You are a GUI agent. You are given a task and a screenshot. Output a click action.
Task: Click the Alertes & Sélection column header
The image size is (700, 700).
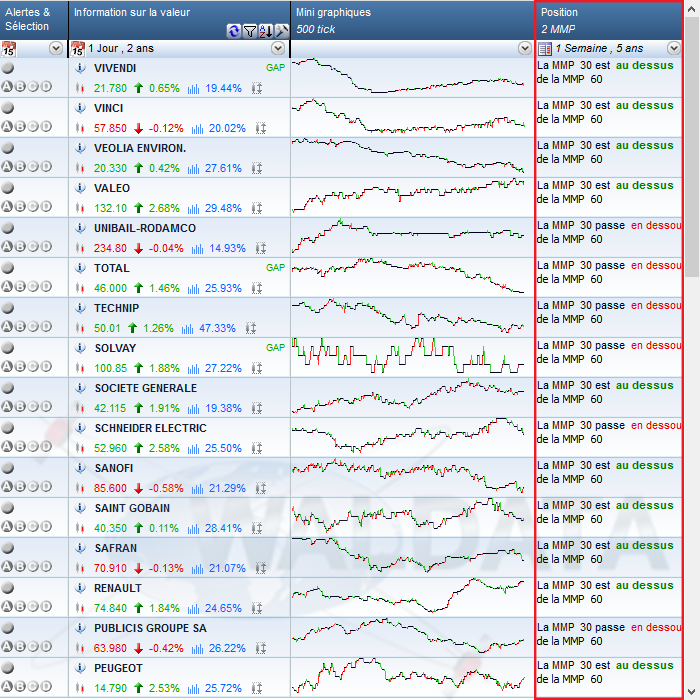pyautogui.click(x=34, y=20)
